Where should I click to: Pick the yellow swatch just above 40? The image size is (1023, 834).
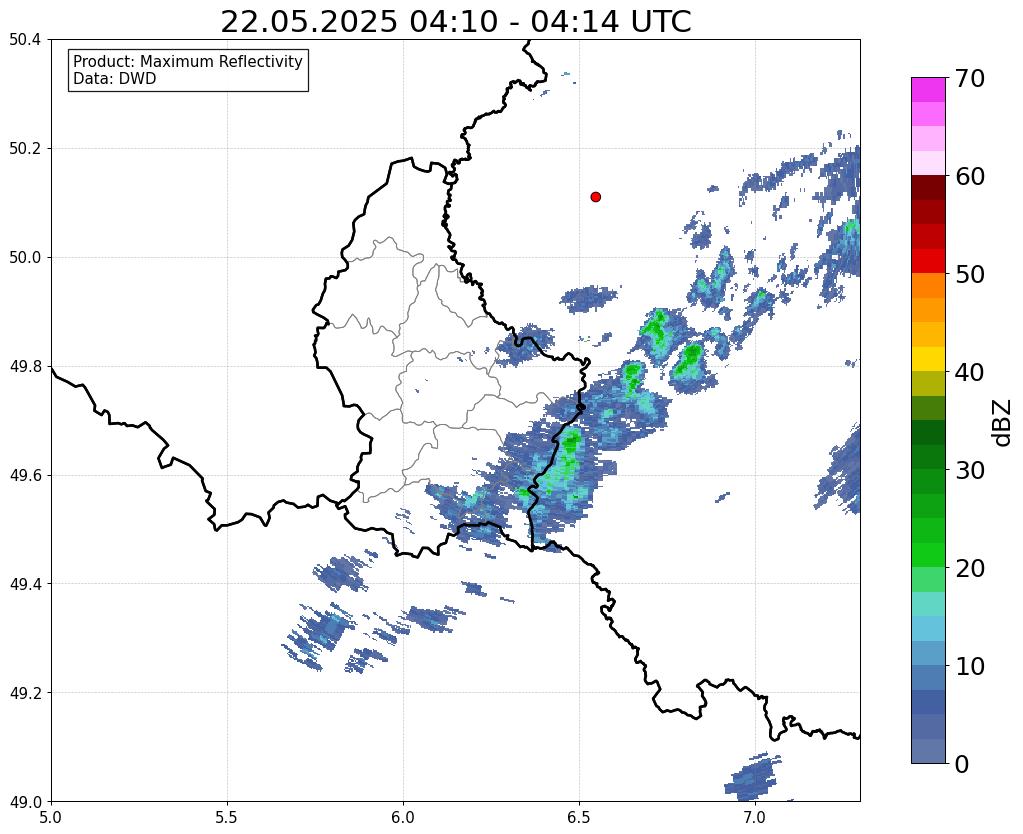point(928,359)
